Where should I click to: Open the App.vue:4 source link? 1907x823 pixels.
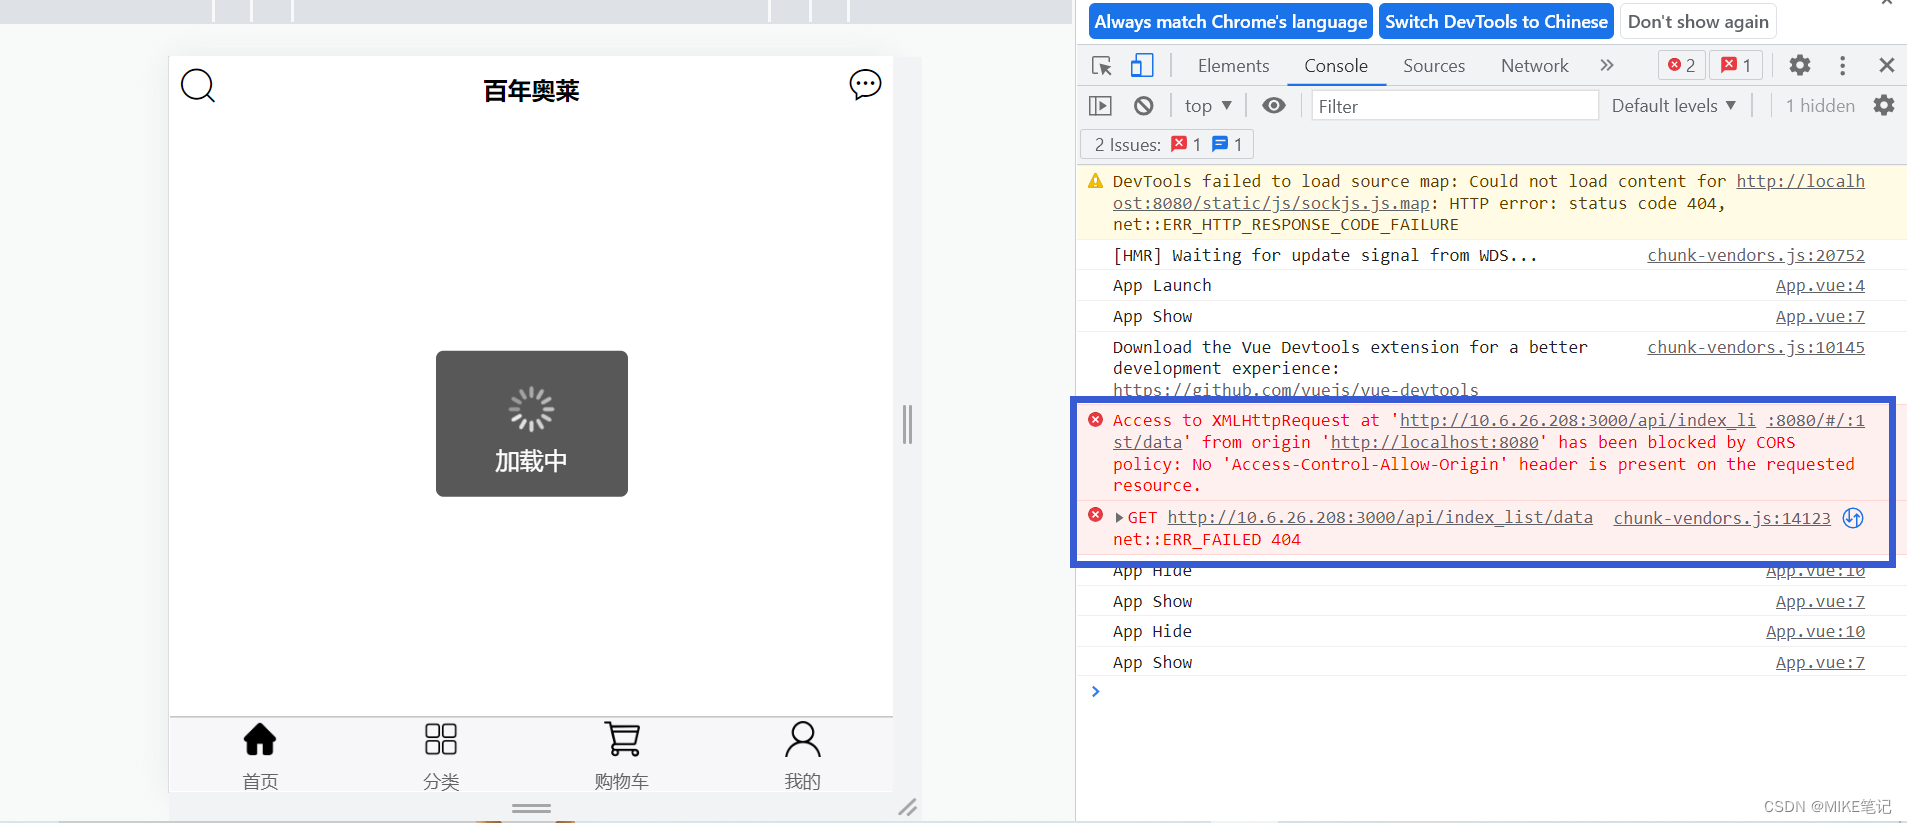click(x=1820, y=286)
